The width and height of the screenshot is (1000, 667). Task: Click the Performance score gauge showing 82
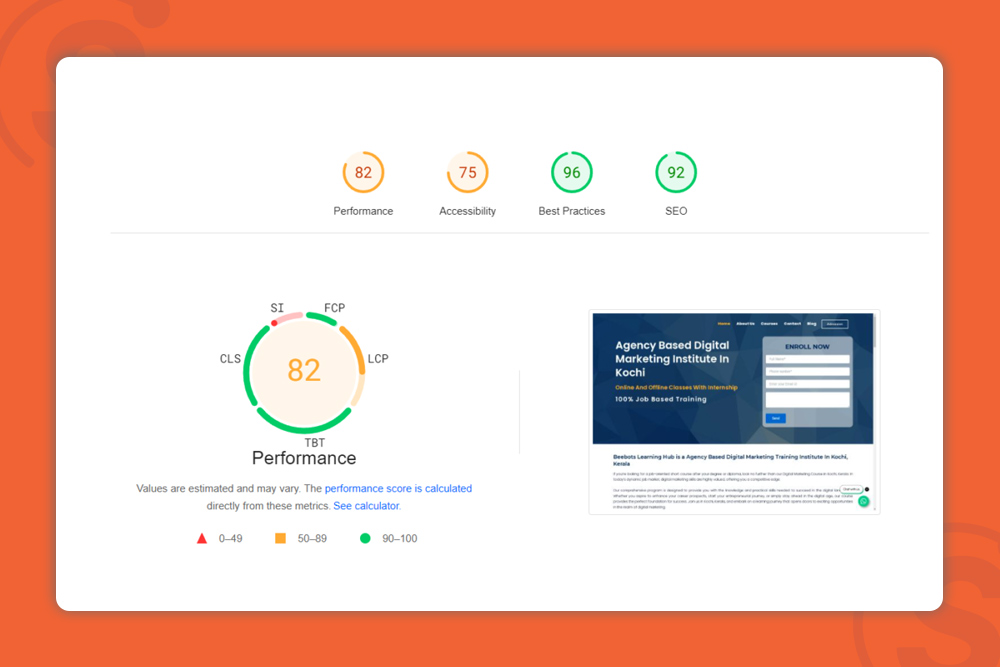[x=363, y=172]
